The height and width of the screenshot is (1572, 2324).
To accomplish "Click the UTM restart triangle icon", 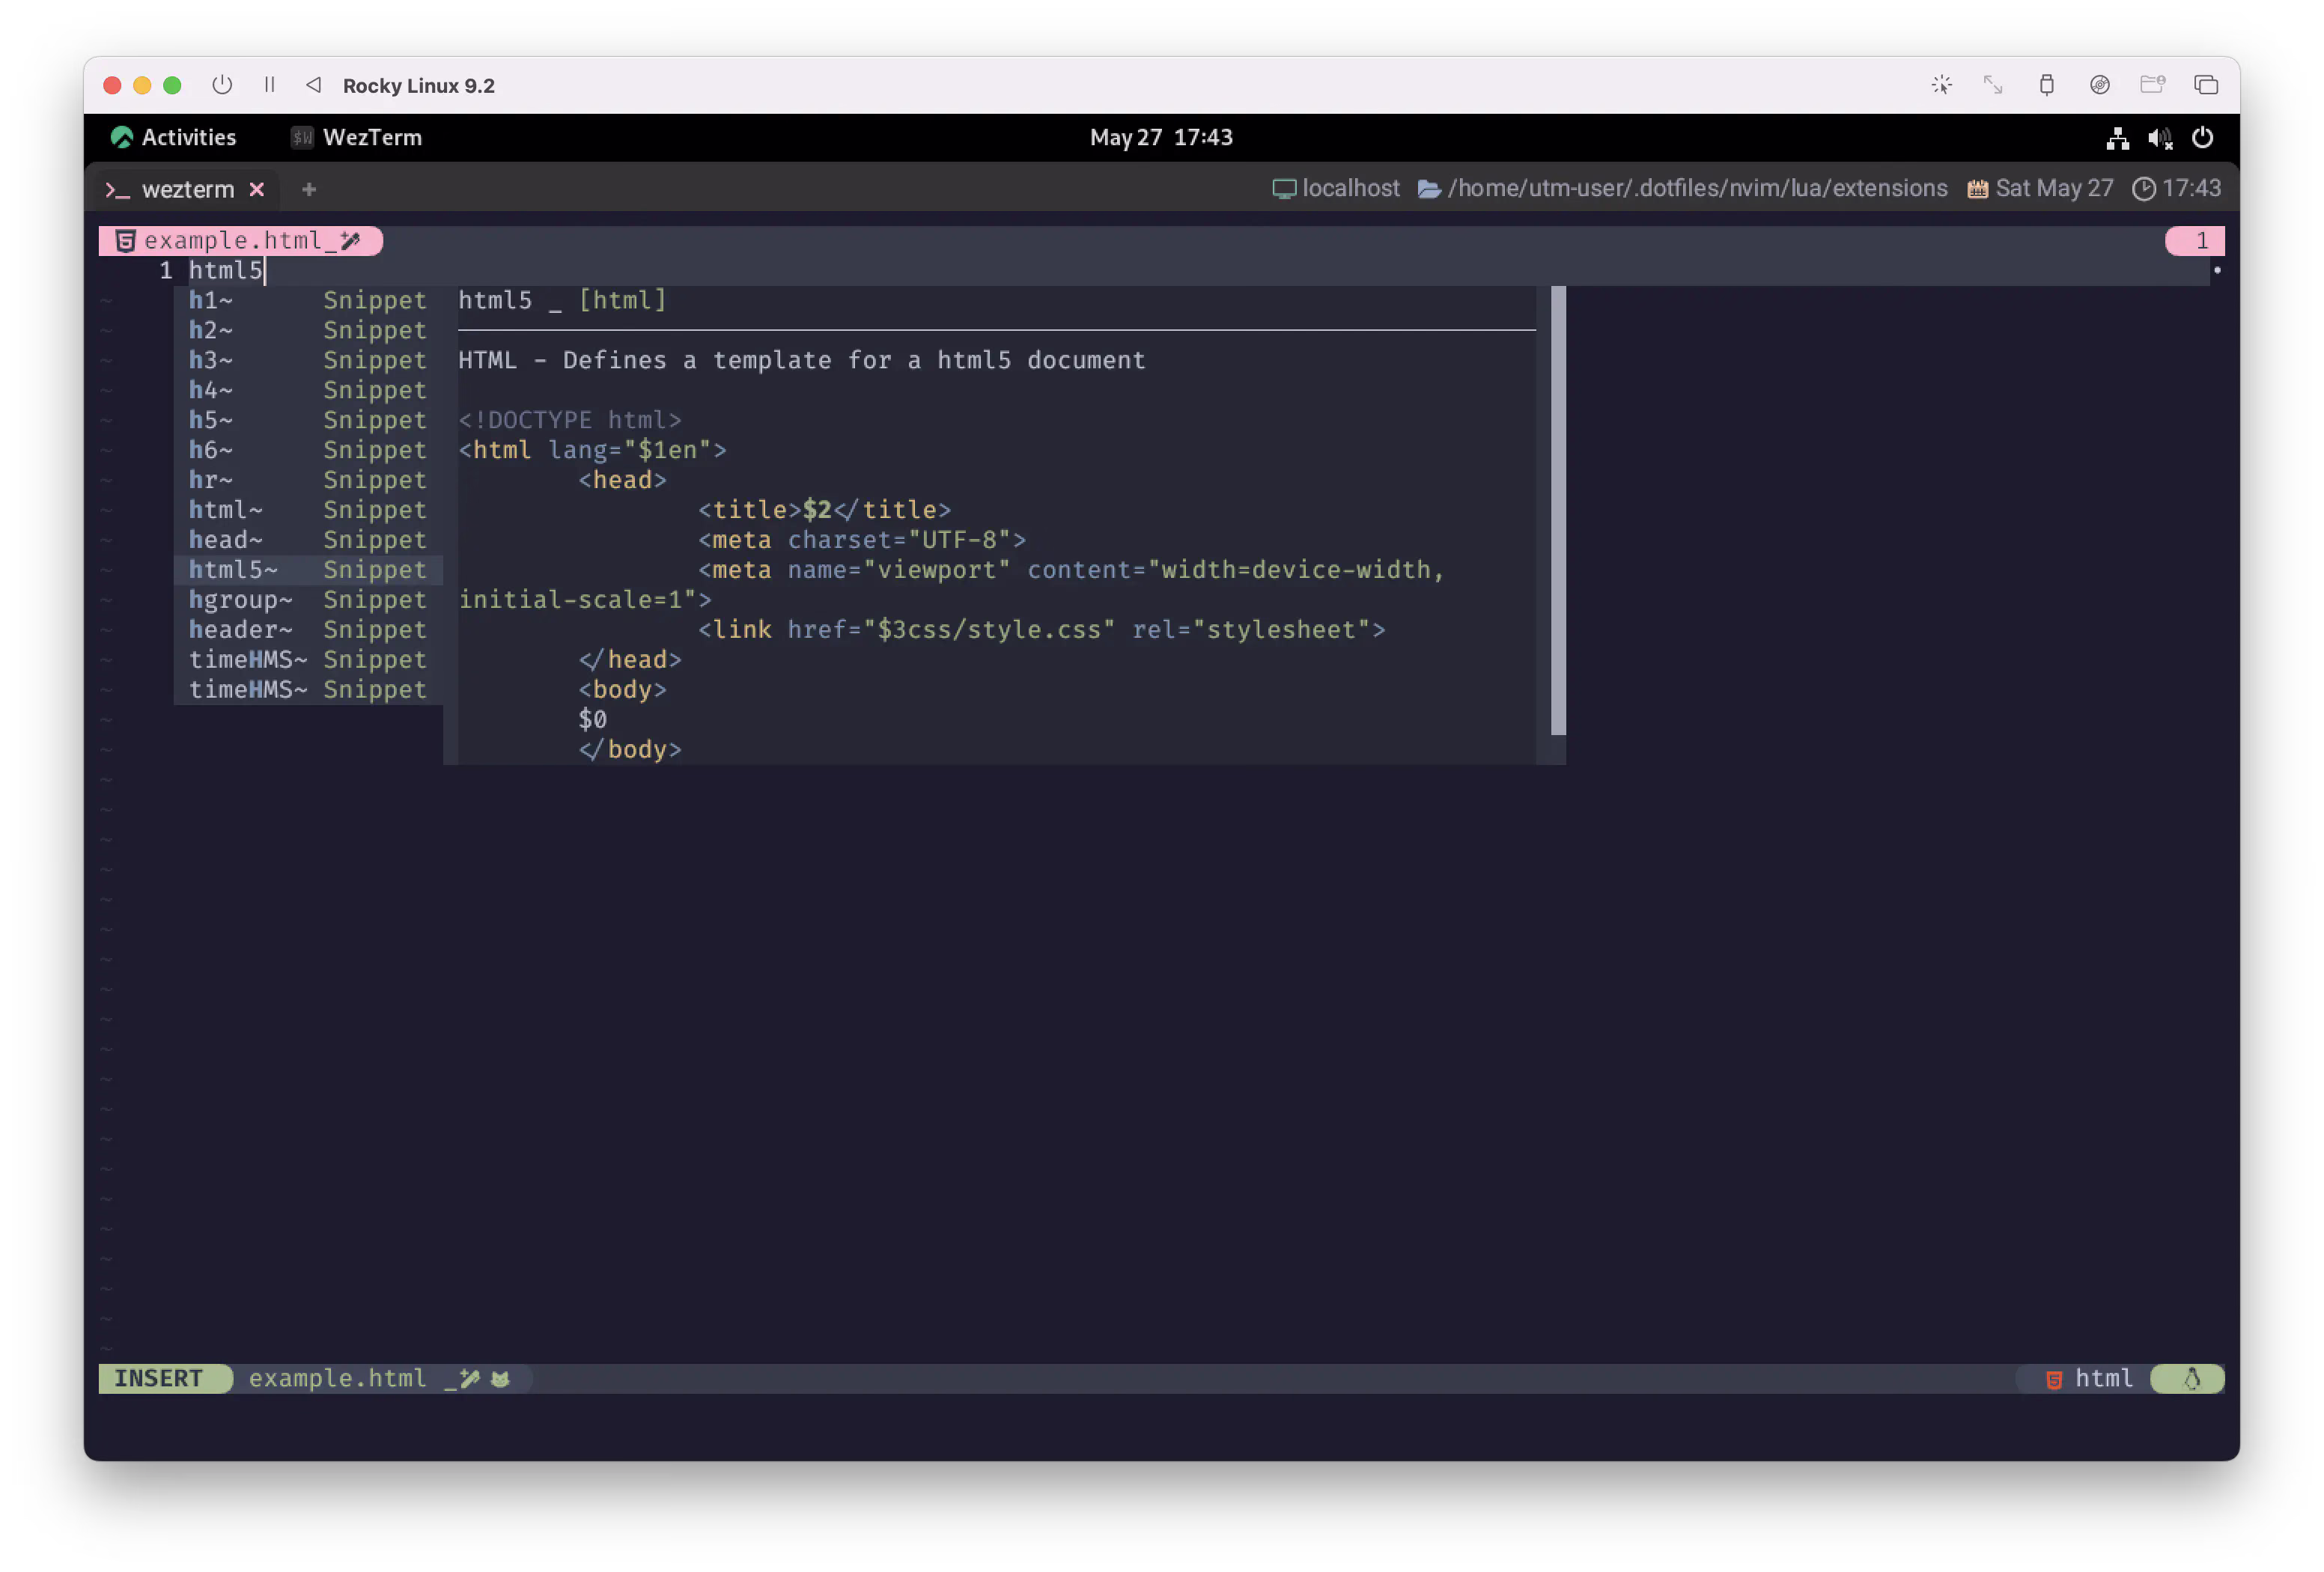I will point(313,85).
